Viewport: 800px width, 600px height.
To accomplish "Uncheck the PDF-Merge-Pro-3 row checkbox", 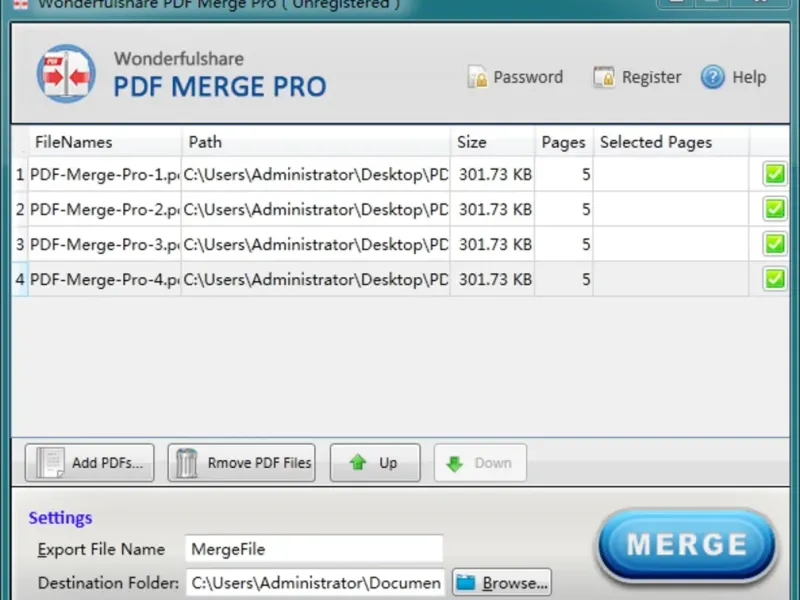I will pos(774,243).
